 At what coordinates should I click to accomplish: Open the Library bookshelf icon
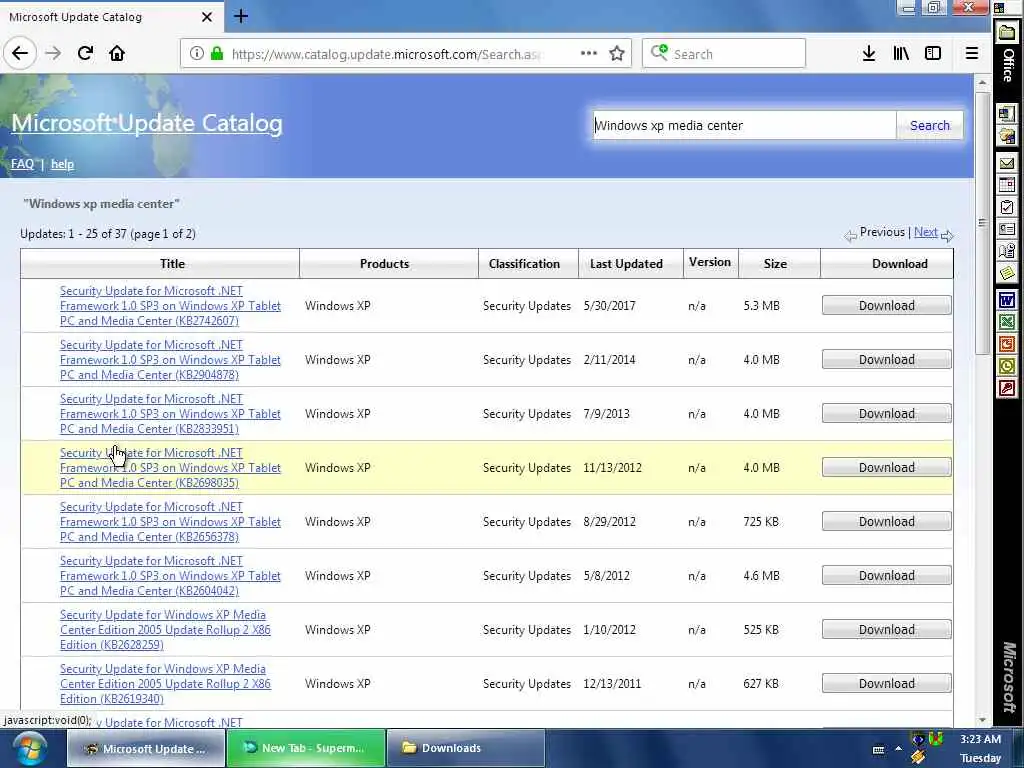coord(901,54)
